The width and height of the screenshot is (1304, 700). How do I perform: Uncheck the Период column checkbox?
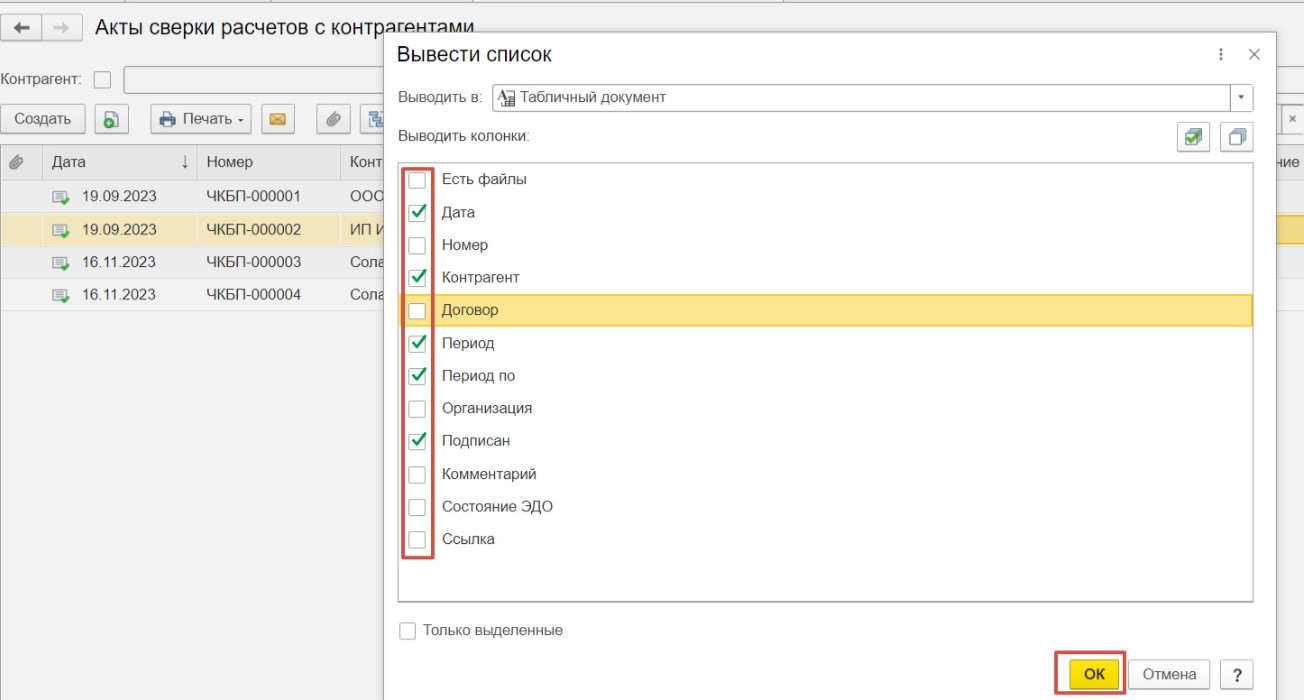tap(417, 343)
